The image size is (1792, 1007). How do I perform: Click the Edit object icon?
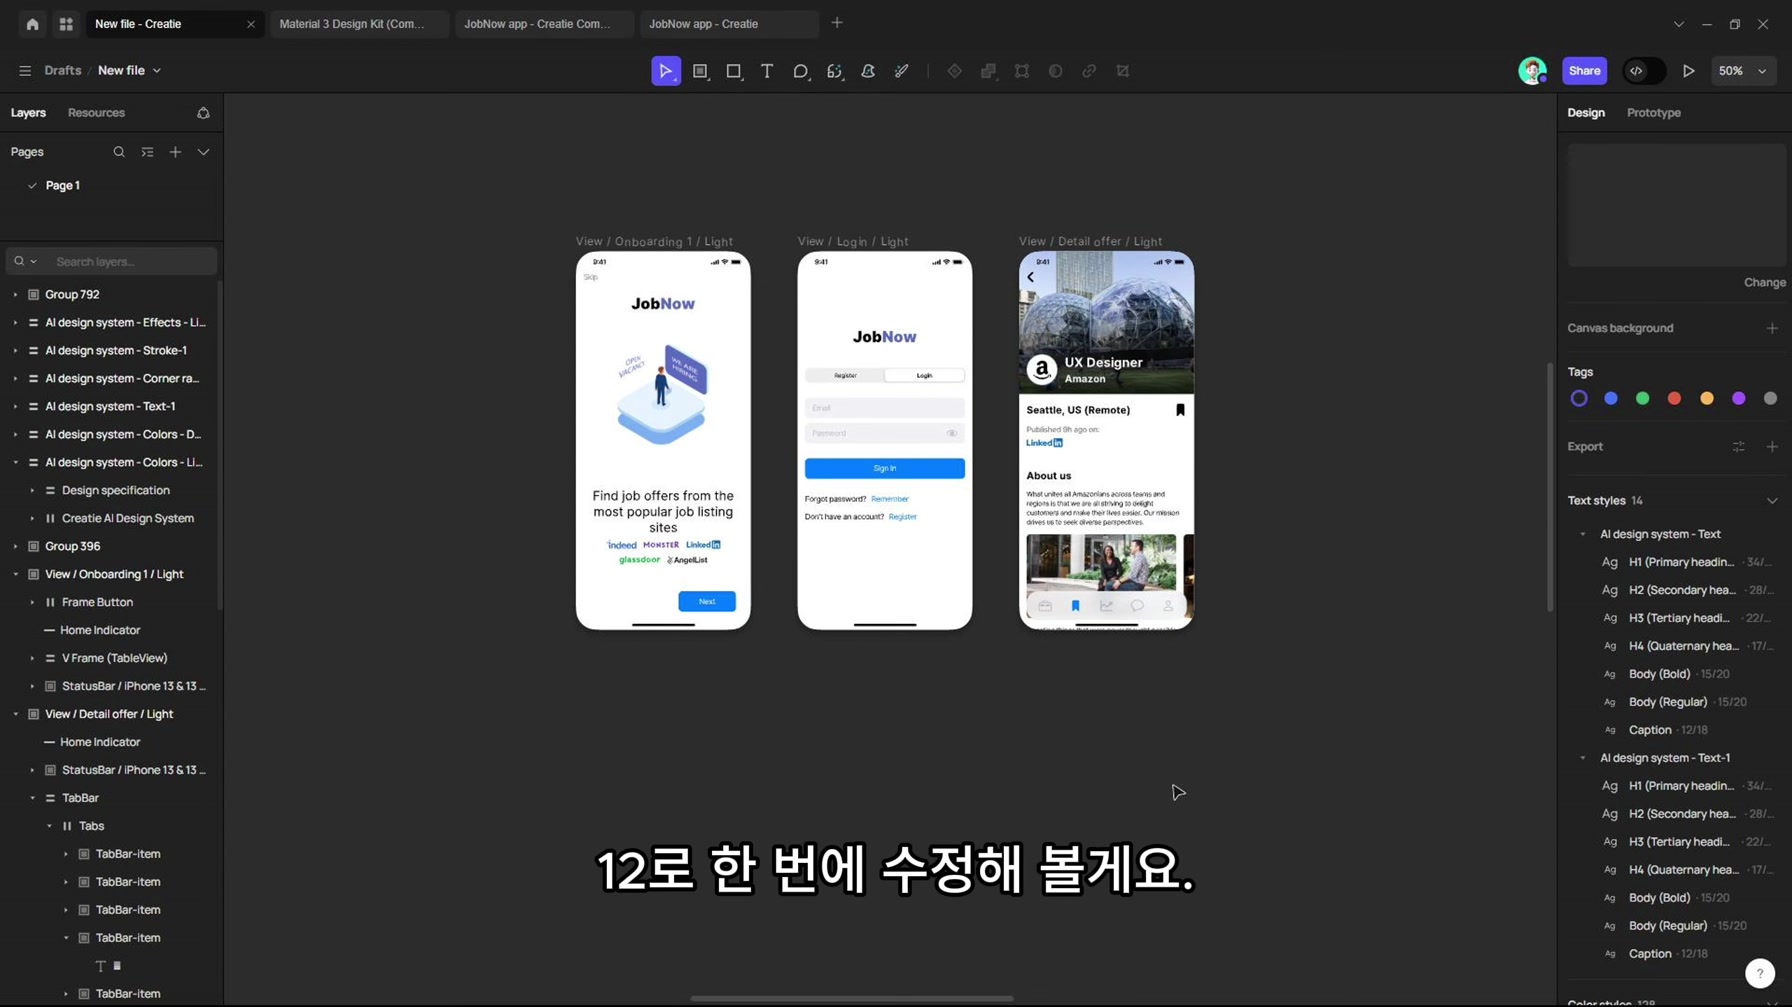(x=1022, y=71)
